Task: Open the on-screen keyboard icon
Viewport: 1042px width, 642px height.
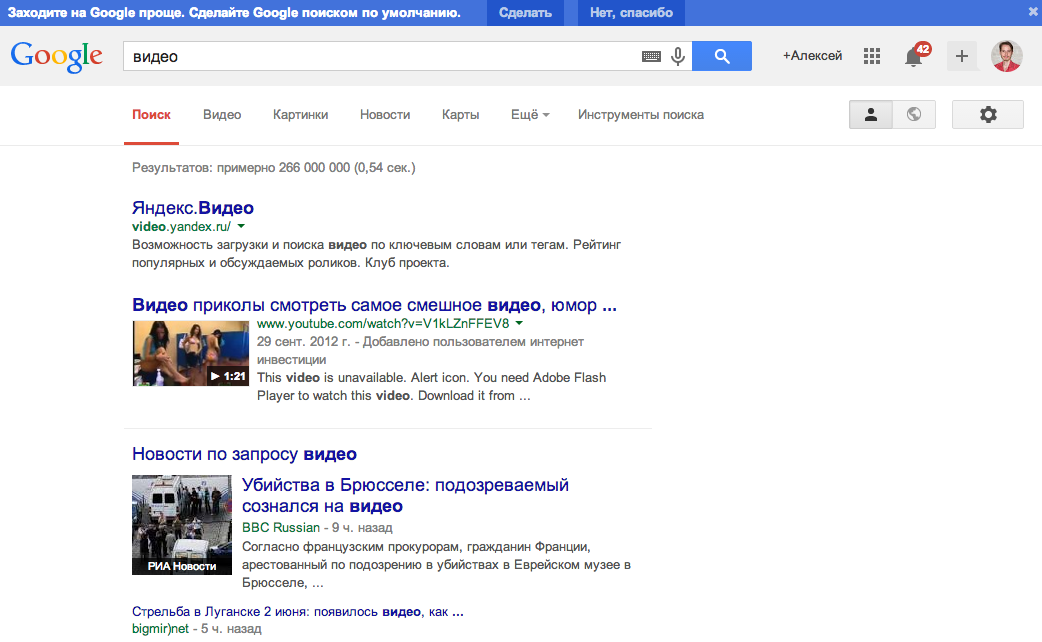Action: [651, 56]
